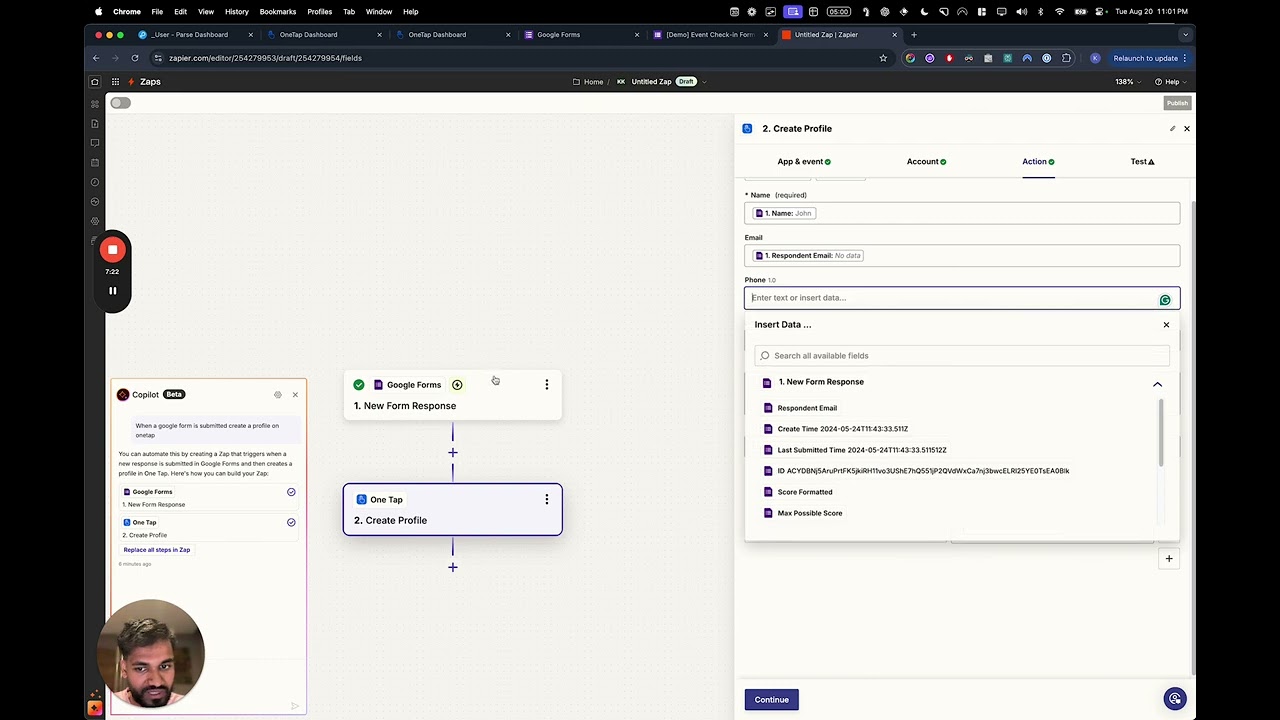Image resolution: width=1280 pixels, height=720 pixels.
Task: Add a step after Create Profile
Action: click(453, 567)
